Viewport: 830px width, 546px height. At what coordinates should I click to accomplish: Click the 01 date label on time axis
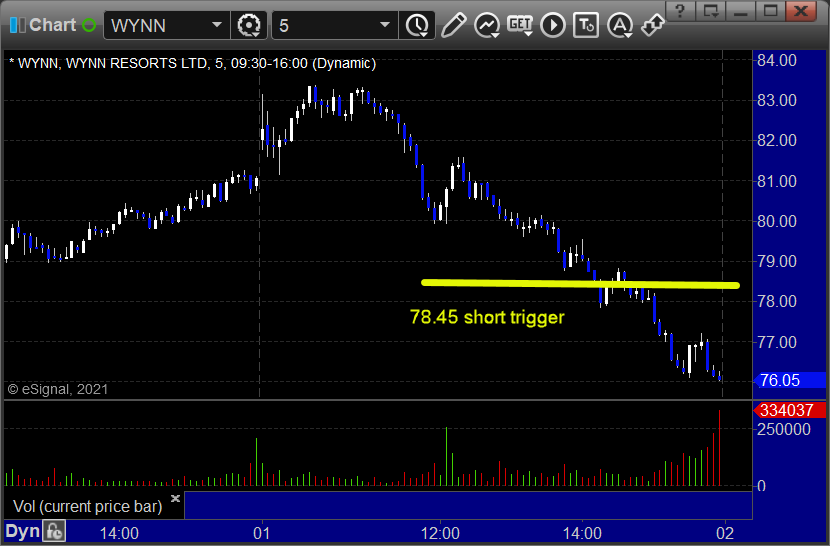coord(261,533)
